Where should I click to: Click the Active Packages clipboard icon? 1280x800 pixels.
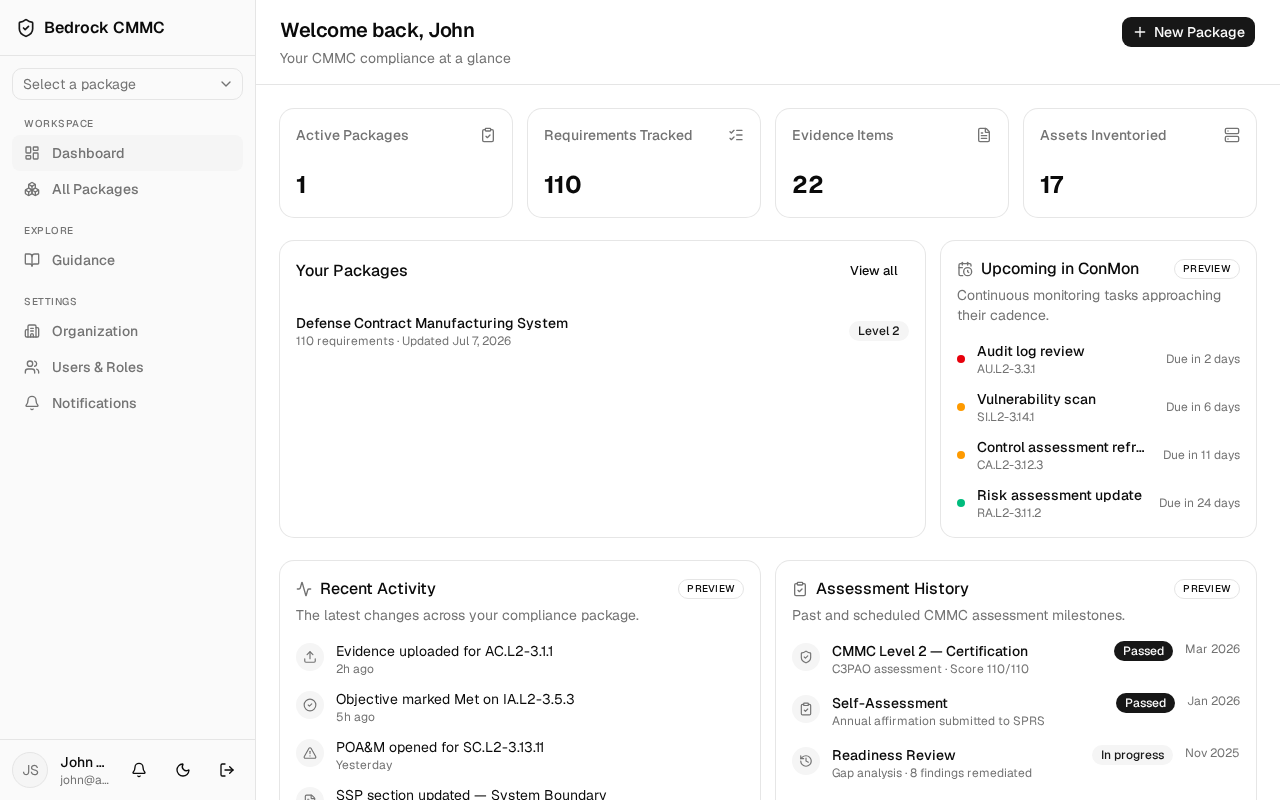click(x=488, y=135)
